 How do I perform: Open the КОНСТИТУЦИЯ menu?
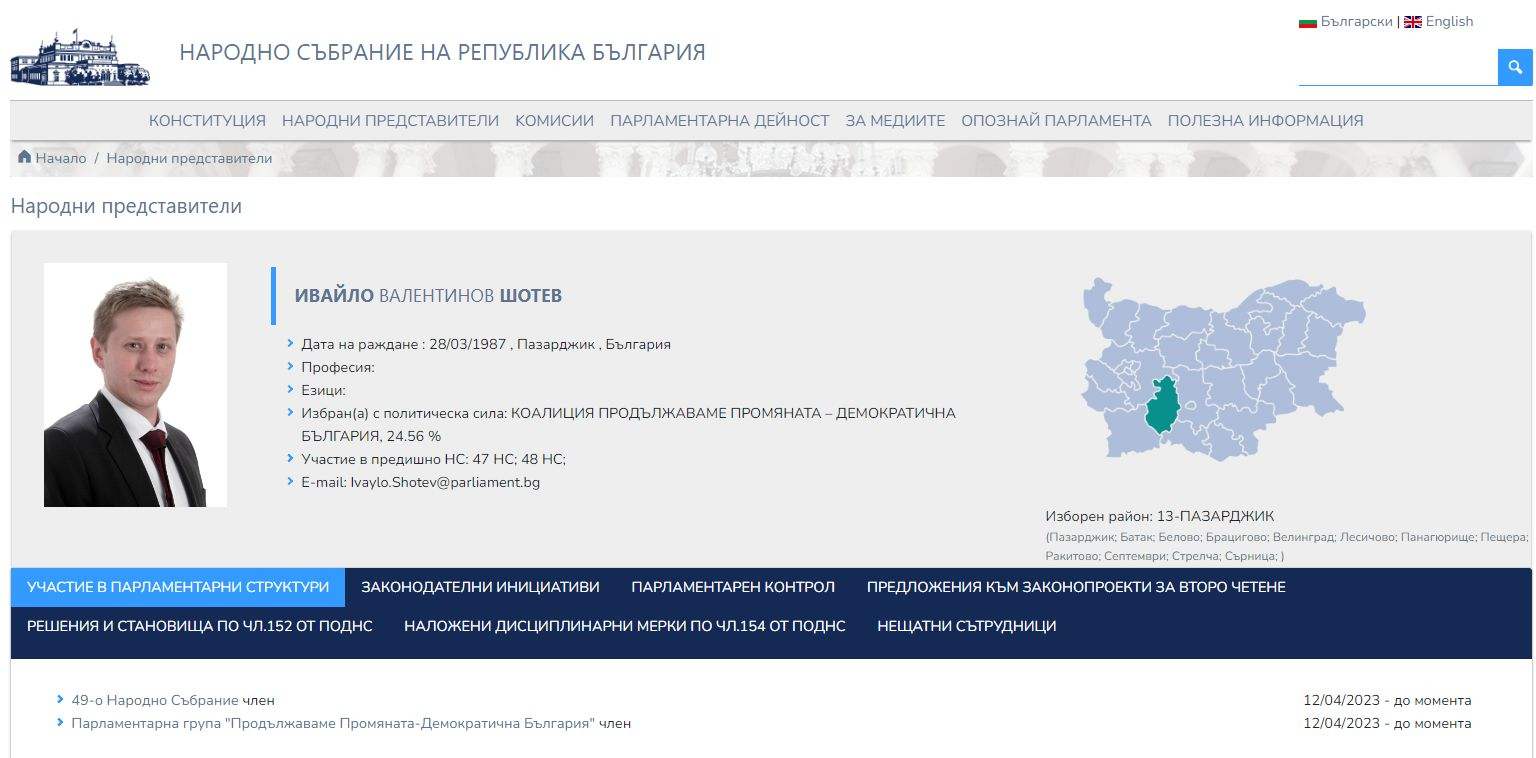[207, 121]
